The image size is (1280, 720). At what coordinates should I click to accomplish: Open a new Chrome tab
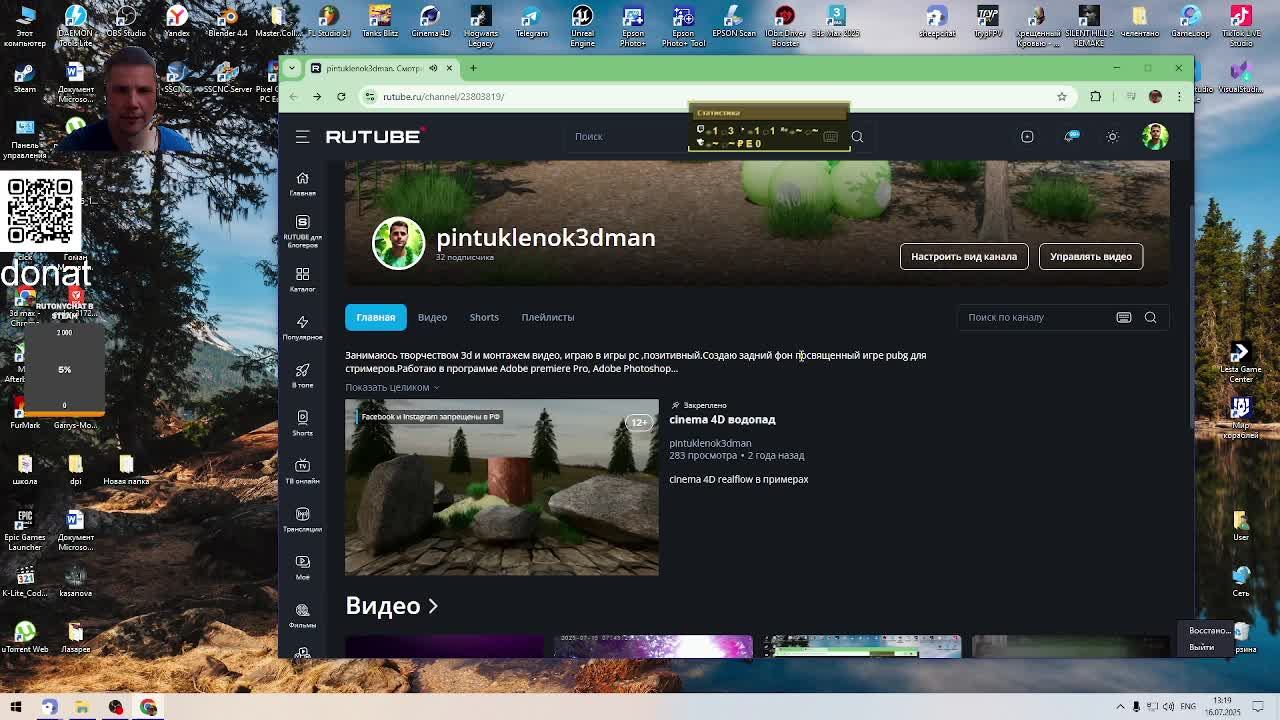pyautogui.click(x=474, y=68)
